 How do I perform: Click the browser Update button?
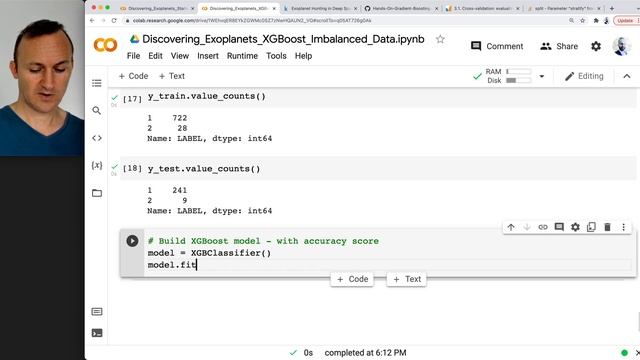pos(626,20)
